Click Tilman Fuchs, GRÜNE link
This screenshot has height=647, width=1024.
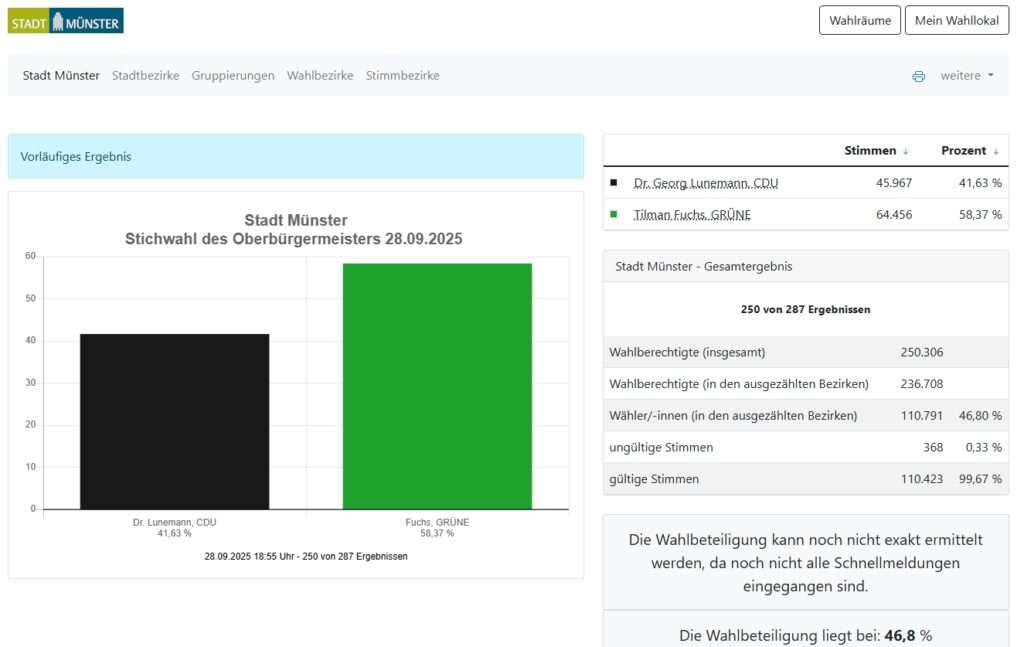coord(692,215)
